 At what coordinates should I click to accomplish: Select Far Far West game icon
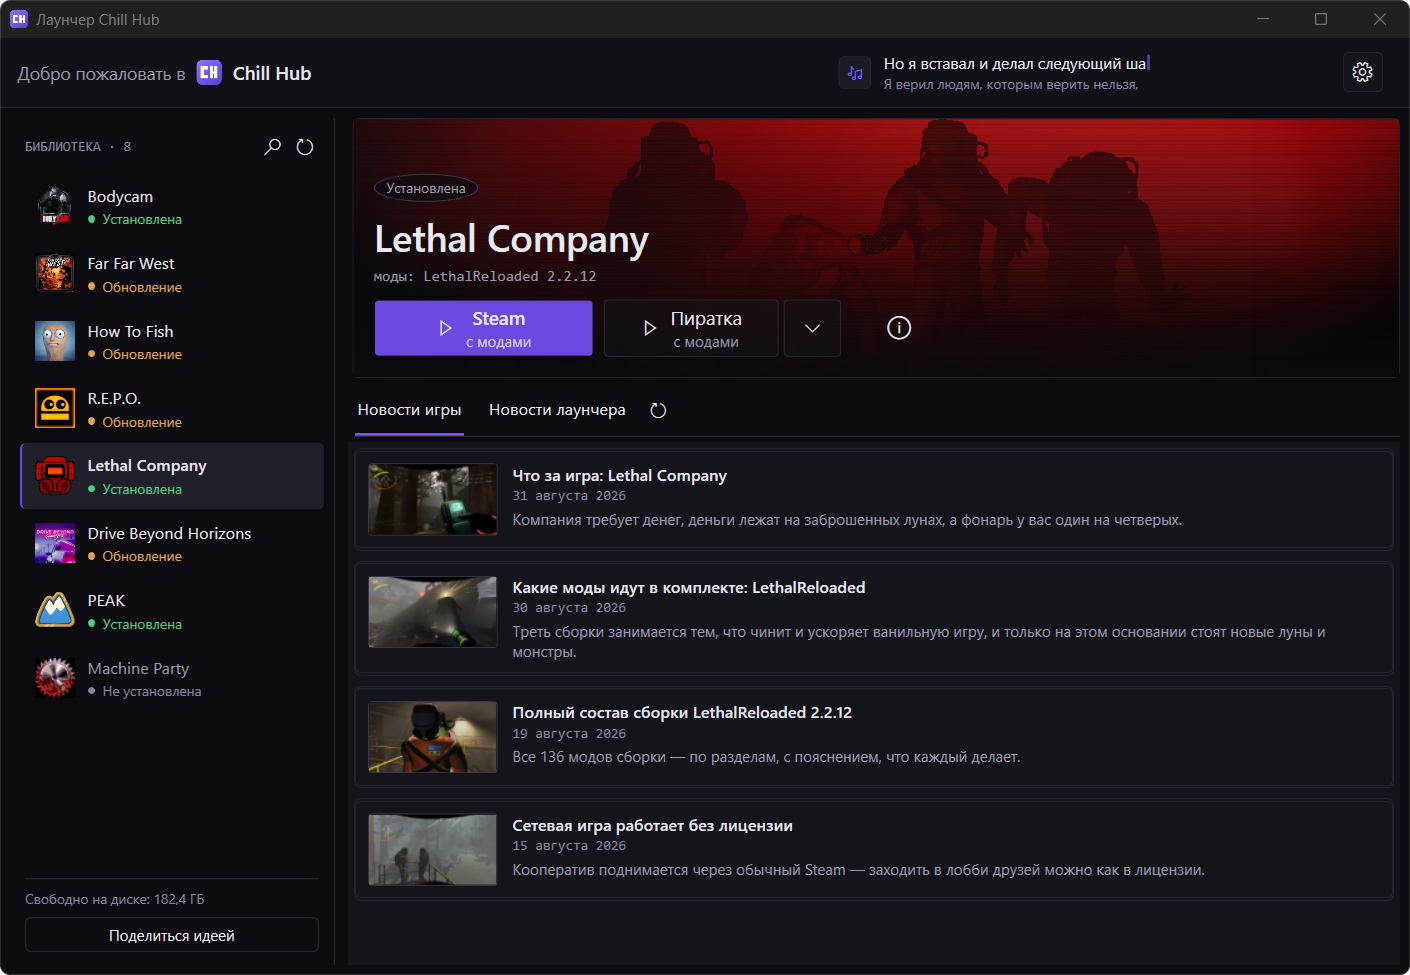tap(55, 274)
